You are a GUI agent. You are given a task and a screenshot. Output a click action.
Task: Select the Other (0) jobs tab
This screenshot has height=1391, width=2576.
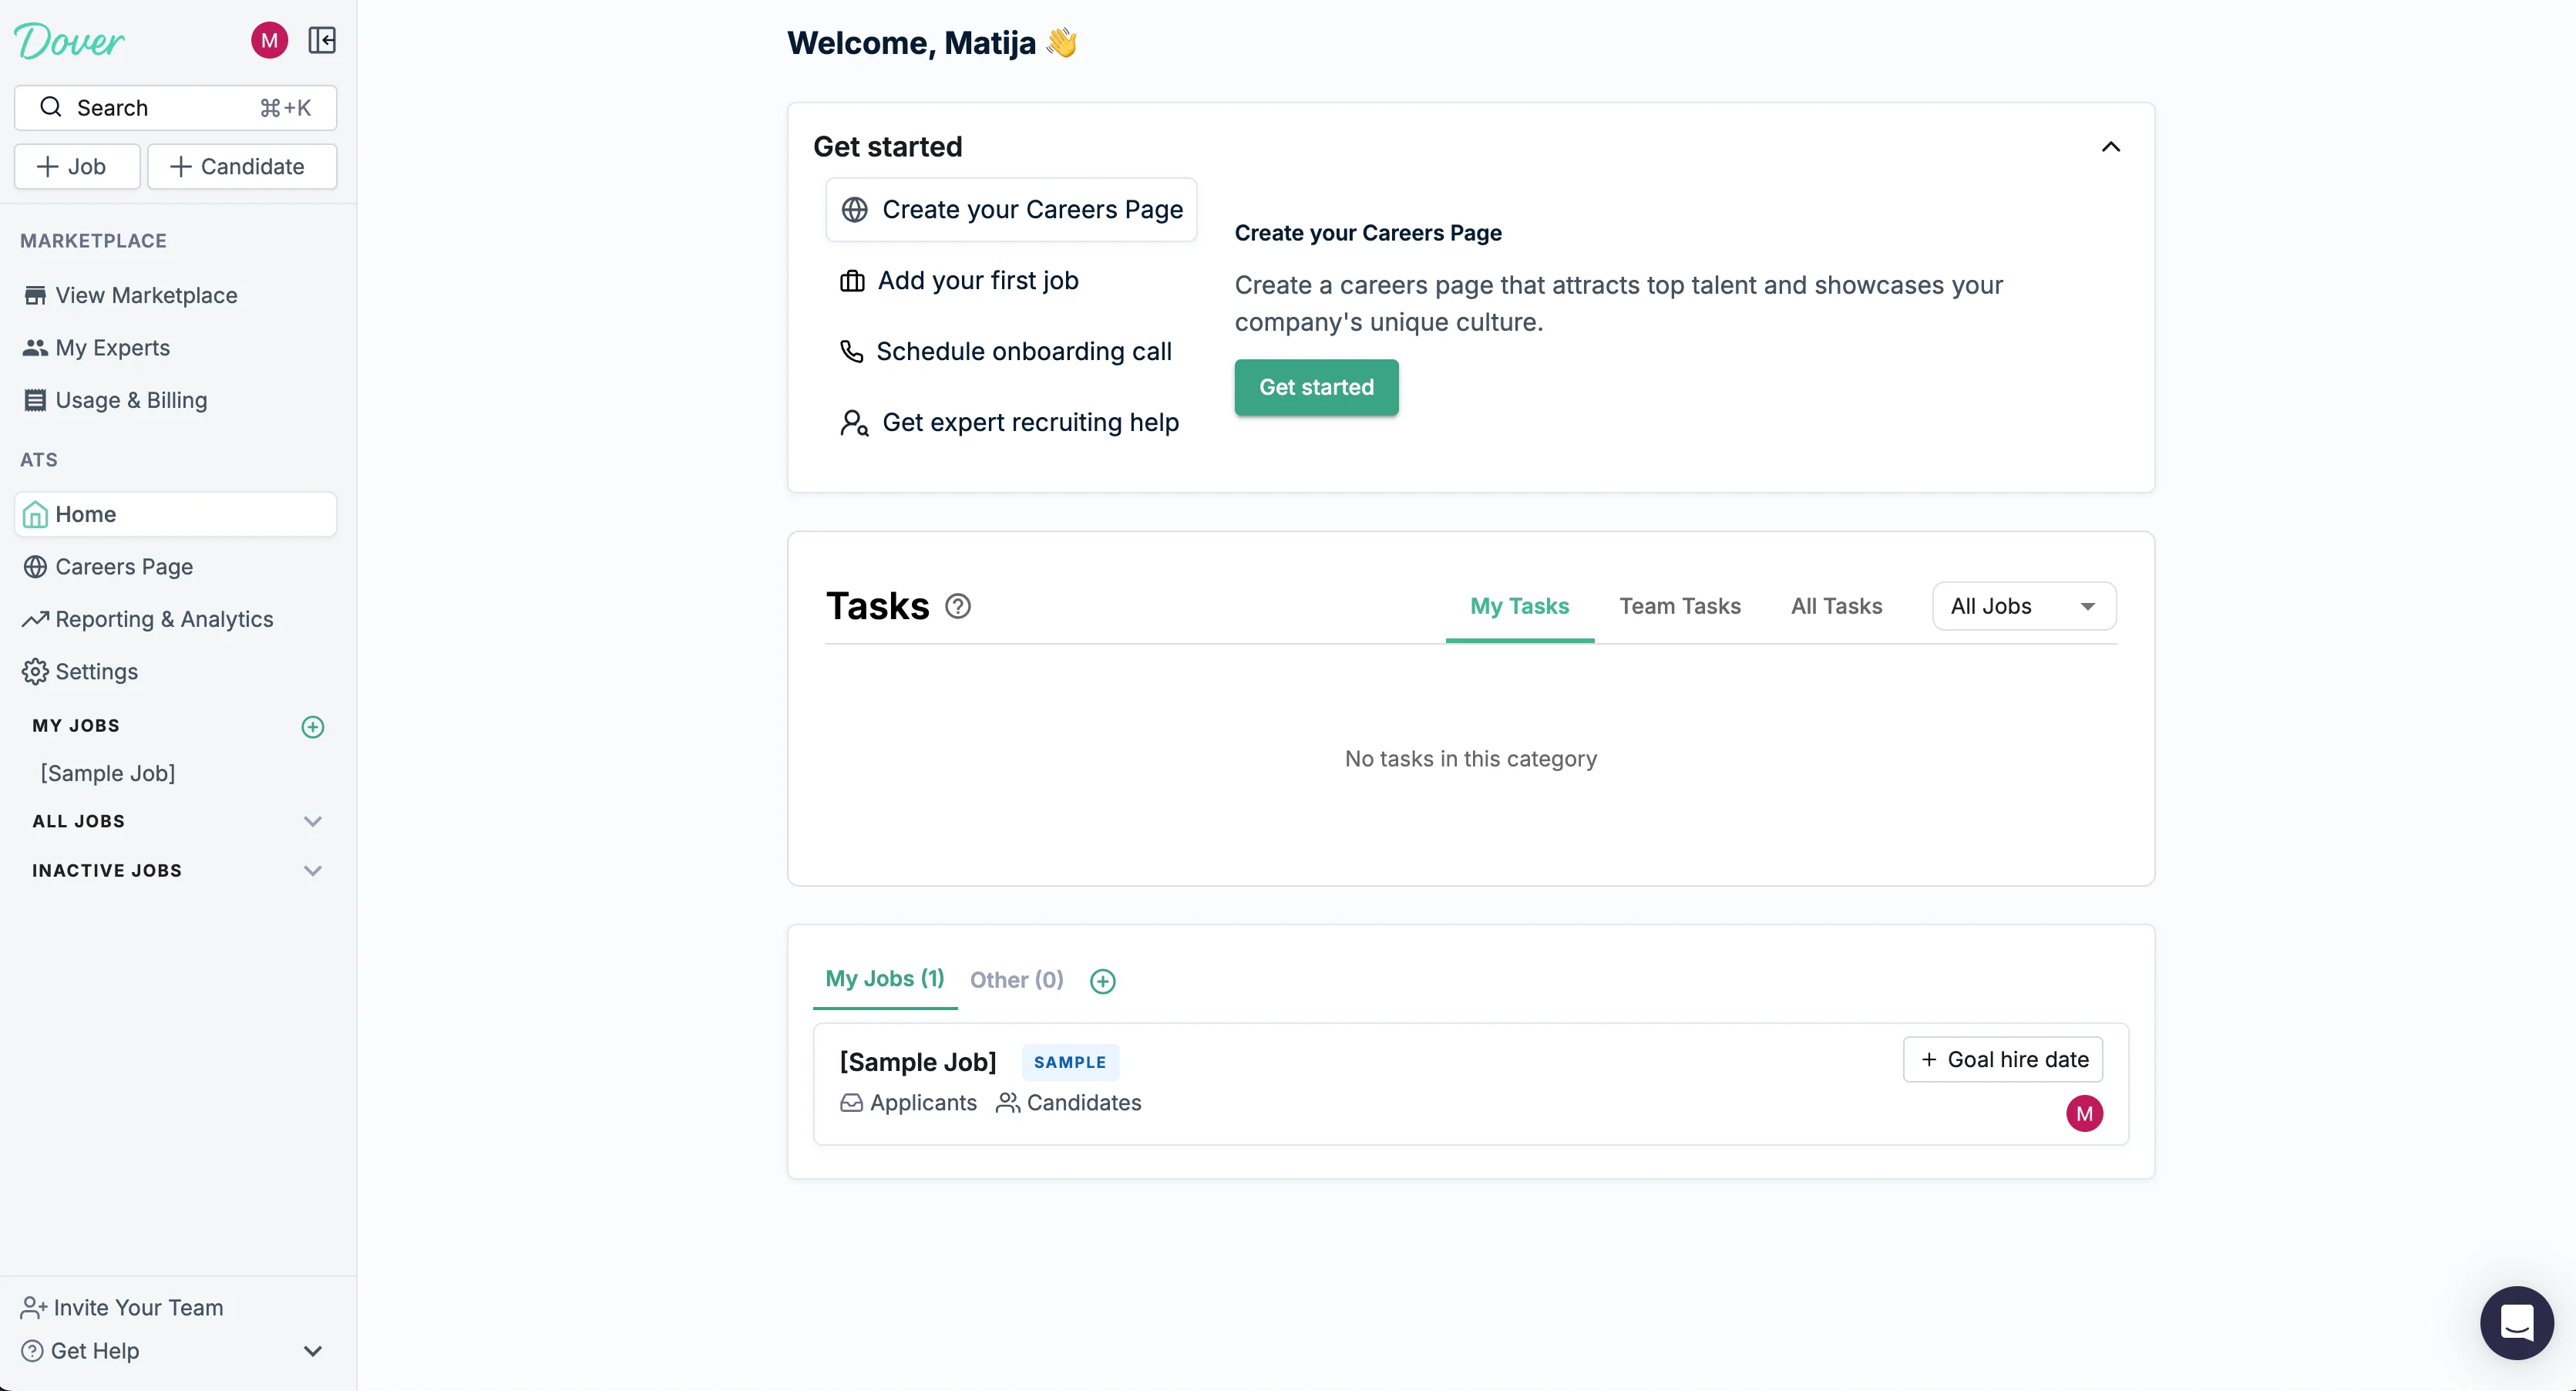pyautogui.click(x=1016, y=980)
